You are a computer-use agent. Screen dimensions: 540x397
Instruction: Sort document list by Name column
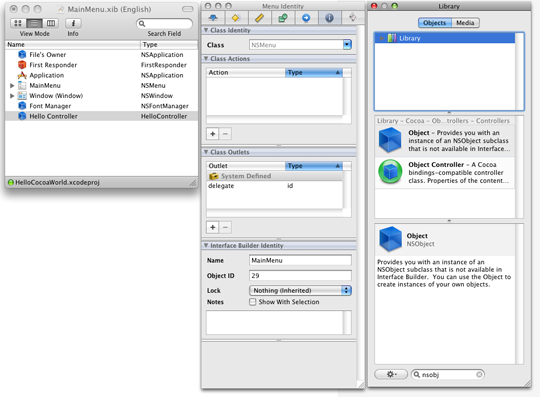pyautogui.click(x=73, y=44)
